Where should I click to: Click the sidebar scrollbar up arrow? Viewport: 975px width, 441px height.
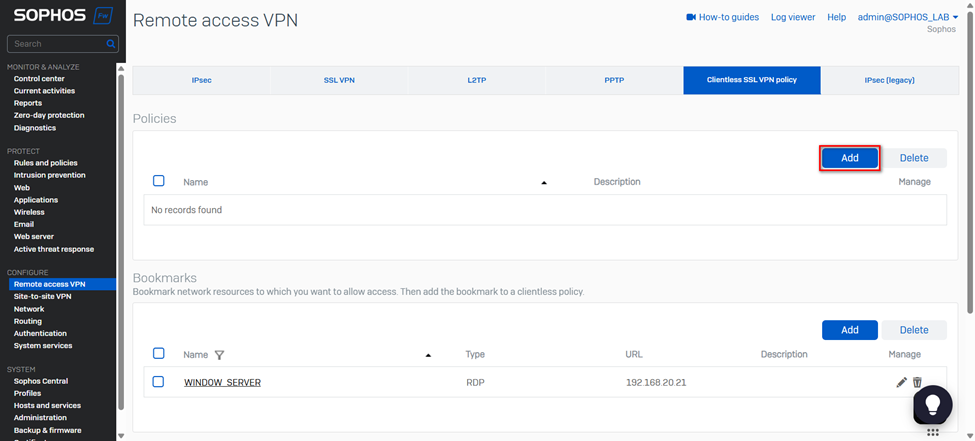pyautogui.click(x=121, y=68)
